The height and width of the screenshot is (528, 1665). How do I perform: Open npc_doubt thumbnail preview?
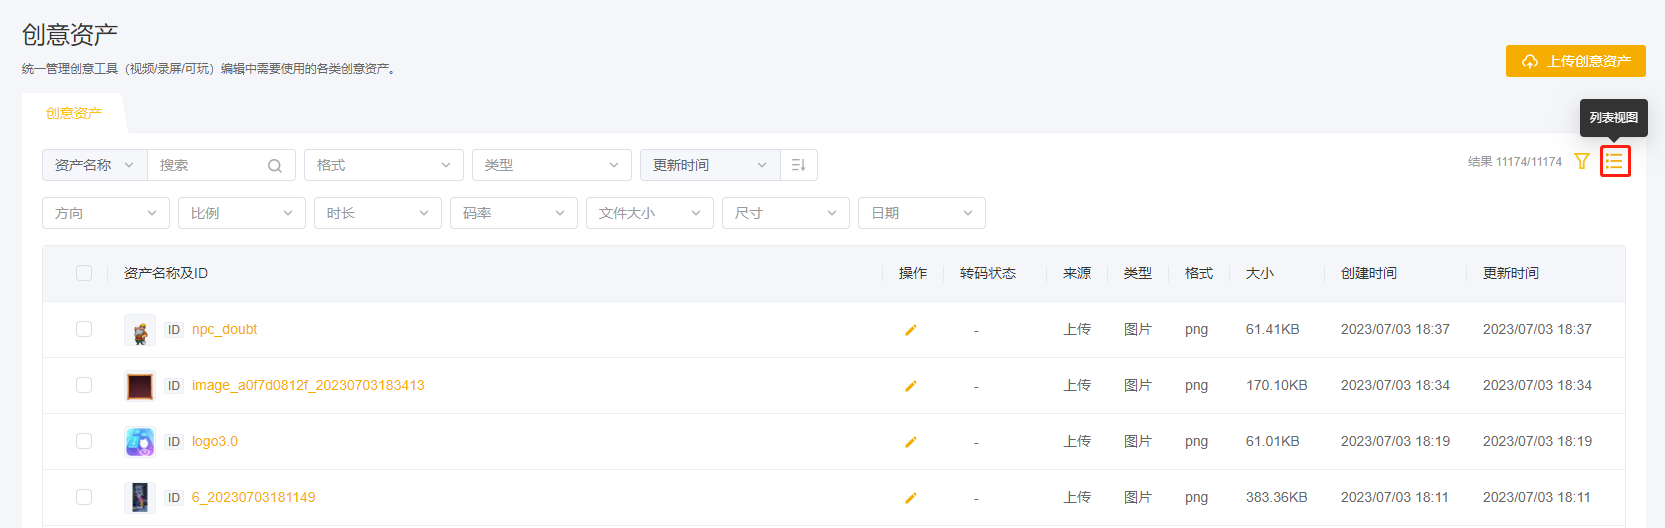[x=140, y=330]
